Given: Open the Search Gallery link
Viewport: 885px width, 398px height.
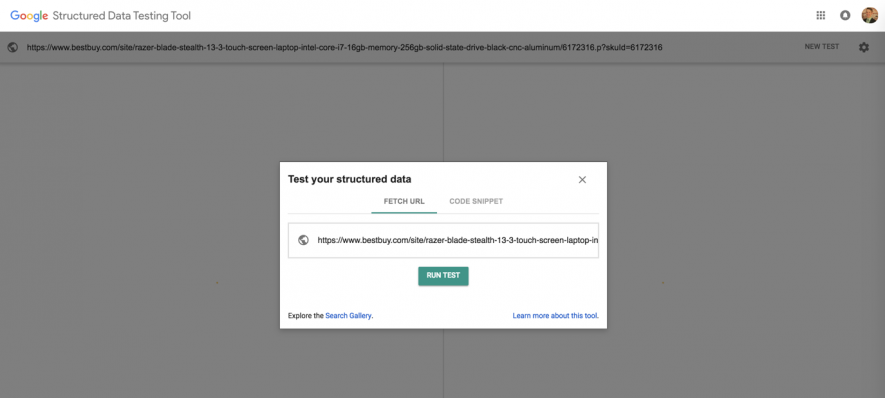Looking at the screenshot, I should coord(349,316).
